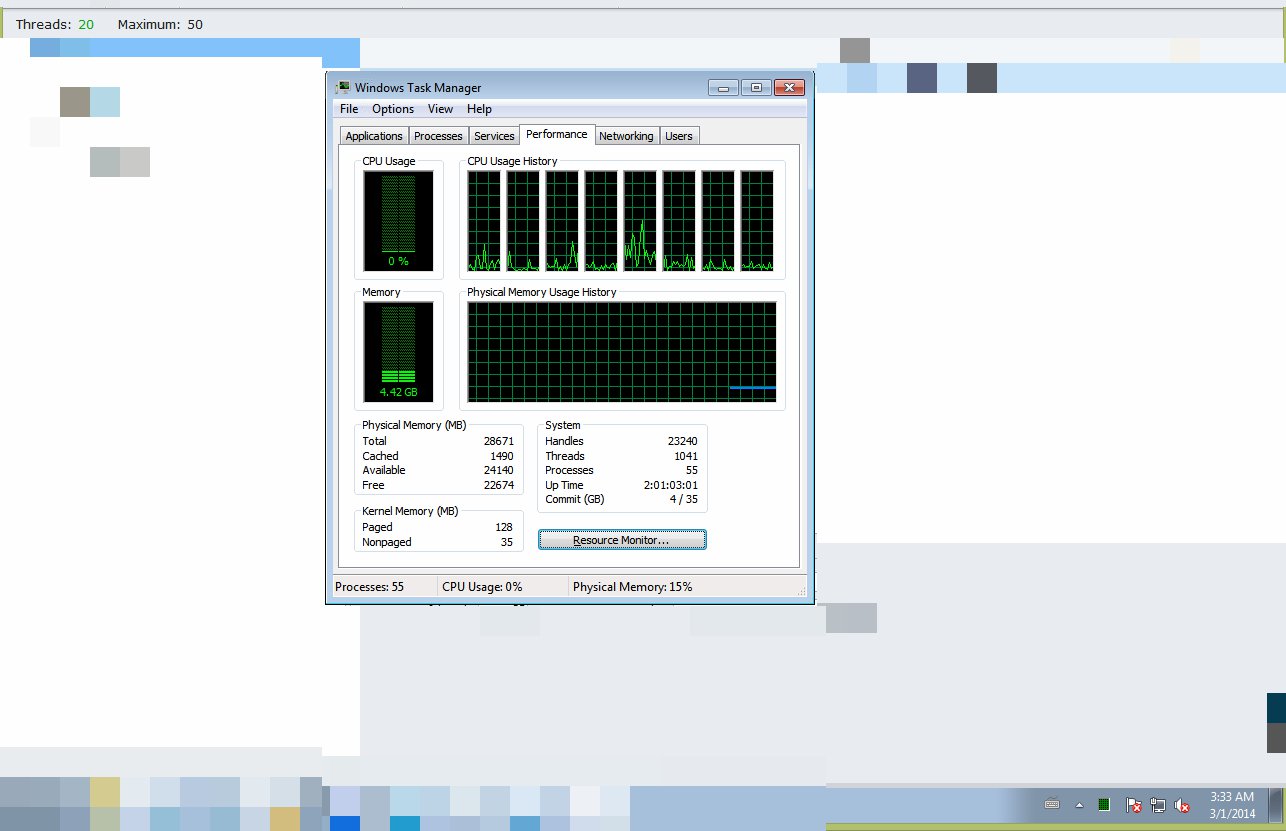Image resolution: width=1286 pixels, height=831 pixels.
Task: Click the green Task Manager tray icon
Action: 1104,804
